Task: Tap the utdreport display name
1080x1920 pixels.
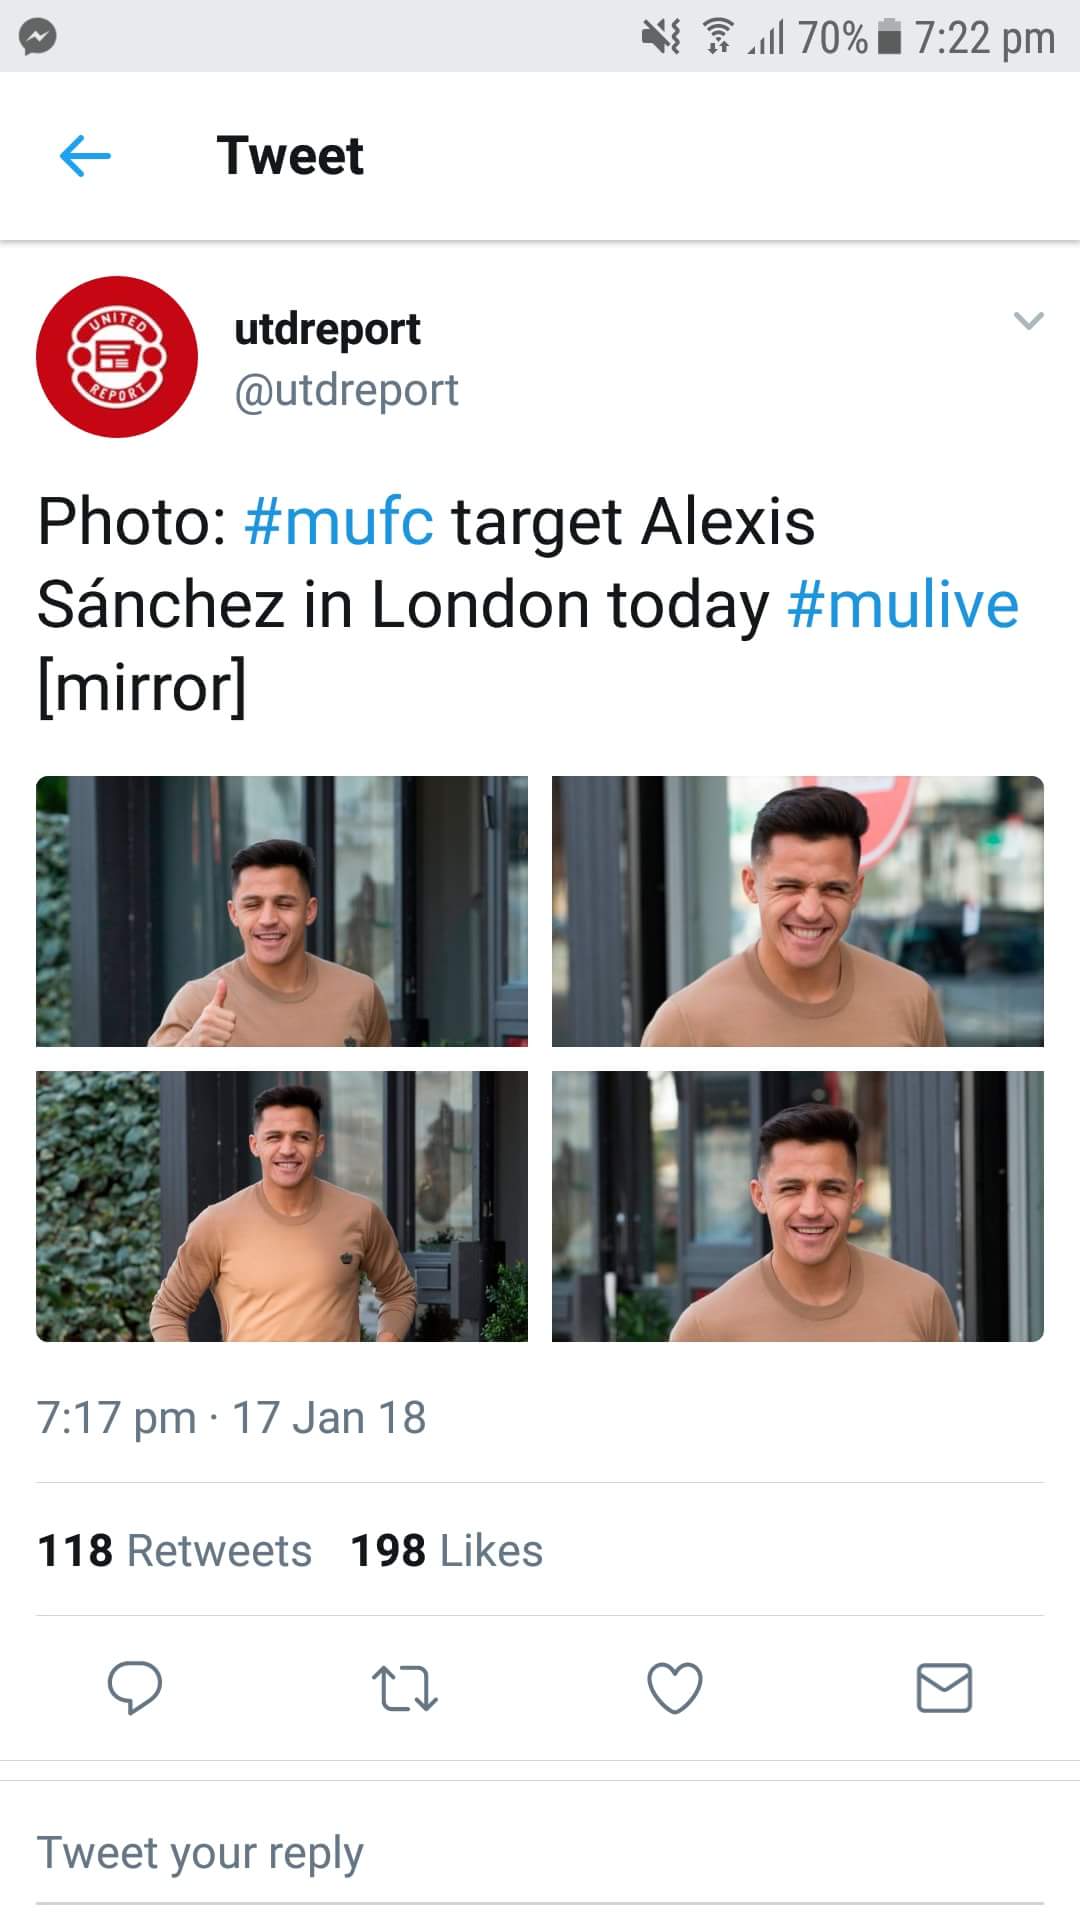Action: 327,329
